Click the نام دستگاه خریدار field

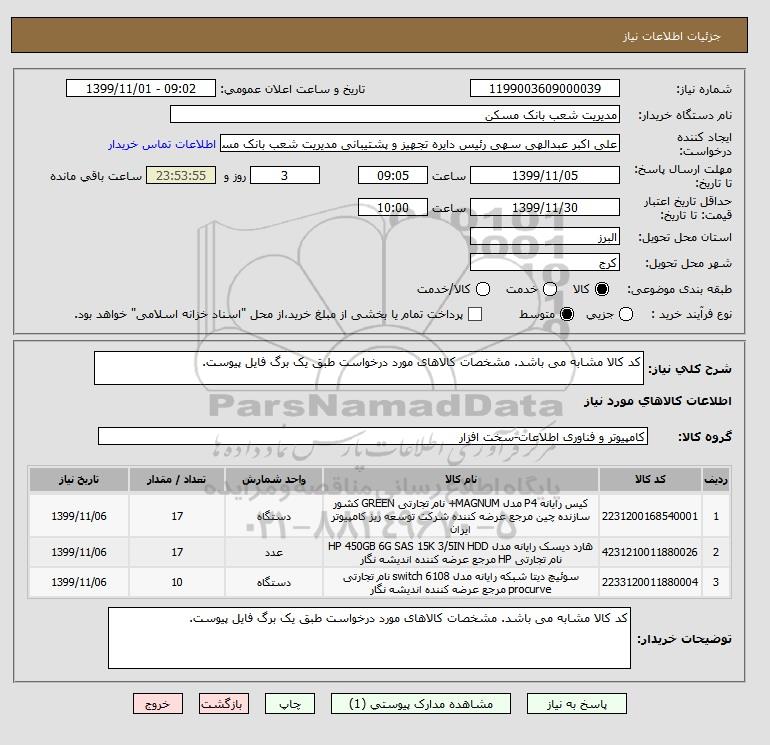(x=420, y=115)
